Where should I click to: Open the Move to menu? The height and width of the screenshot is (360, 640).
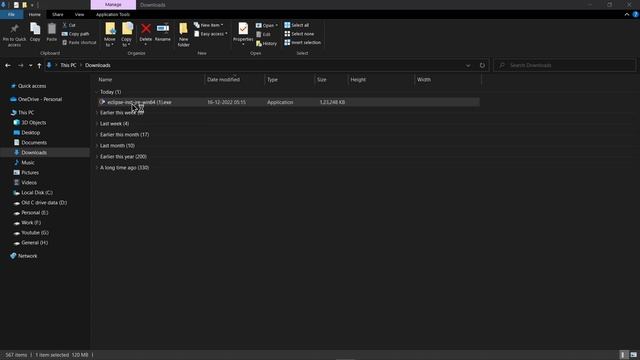tap(110, 34)
